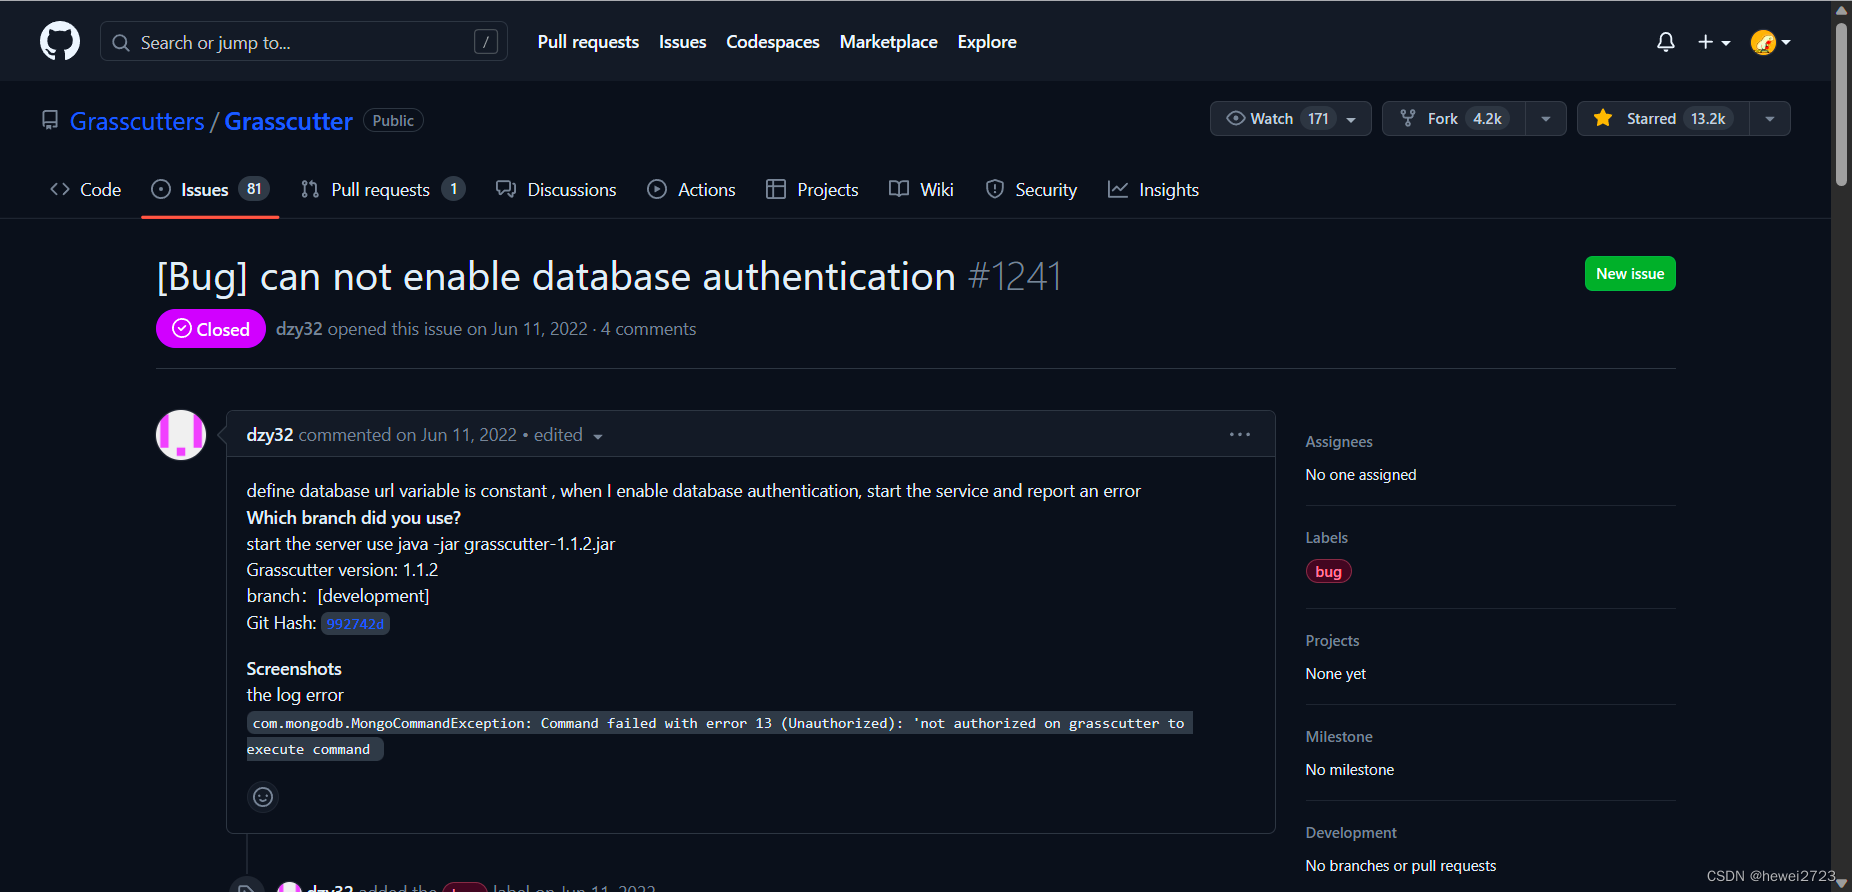This screenshot has width=1852, height=892.
Task: Expand the edited history dropdown
Action: tap(568, 435)
